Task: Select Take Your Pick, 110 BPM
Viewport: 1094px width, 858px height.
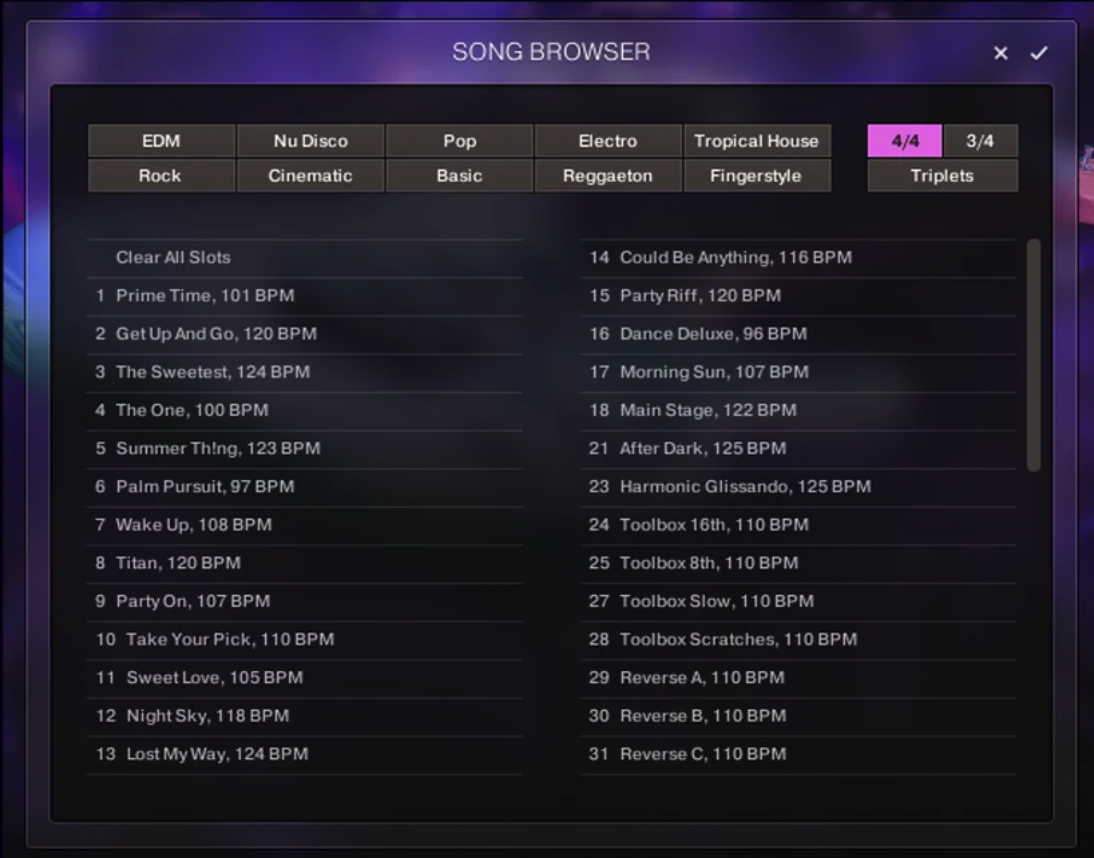Action: 305,640
